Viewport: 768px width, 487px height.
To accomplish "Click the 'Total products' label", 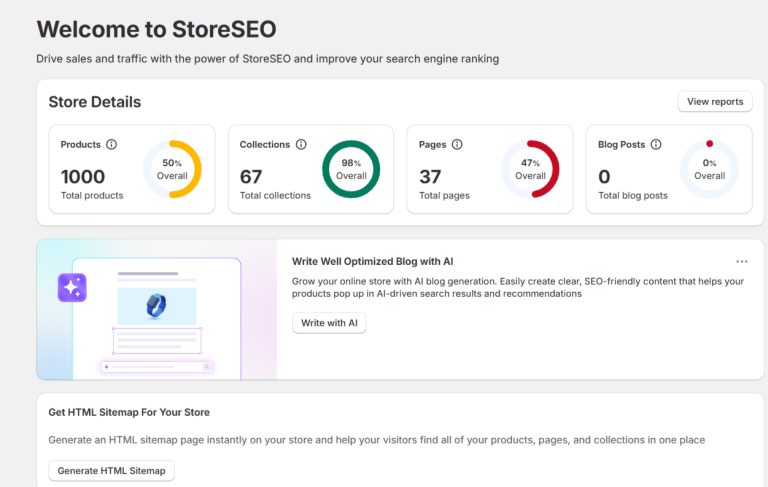I will (92, 195).
